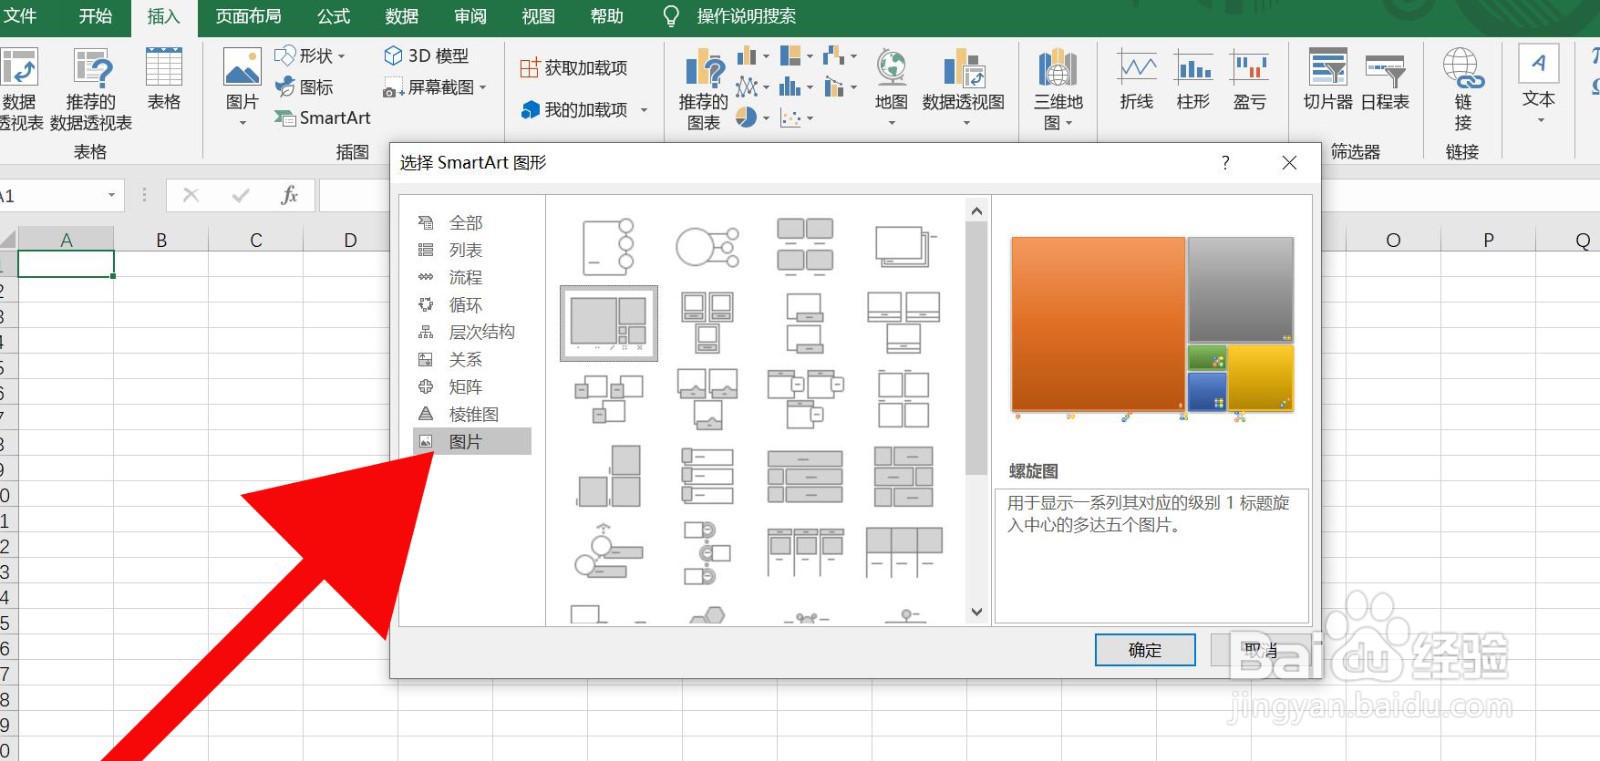Select column P header
The width and height of the screenshot is (1600, 761).
pos(1488,240)
